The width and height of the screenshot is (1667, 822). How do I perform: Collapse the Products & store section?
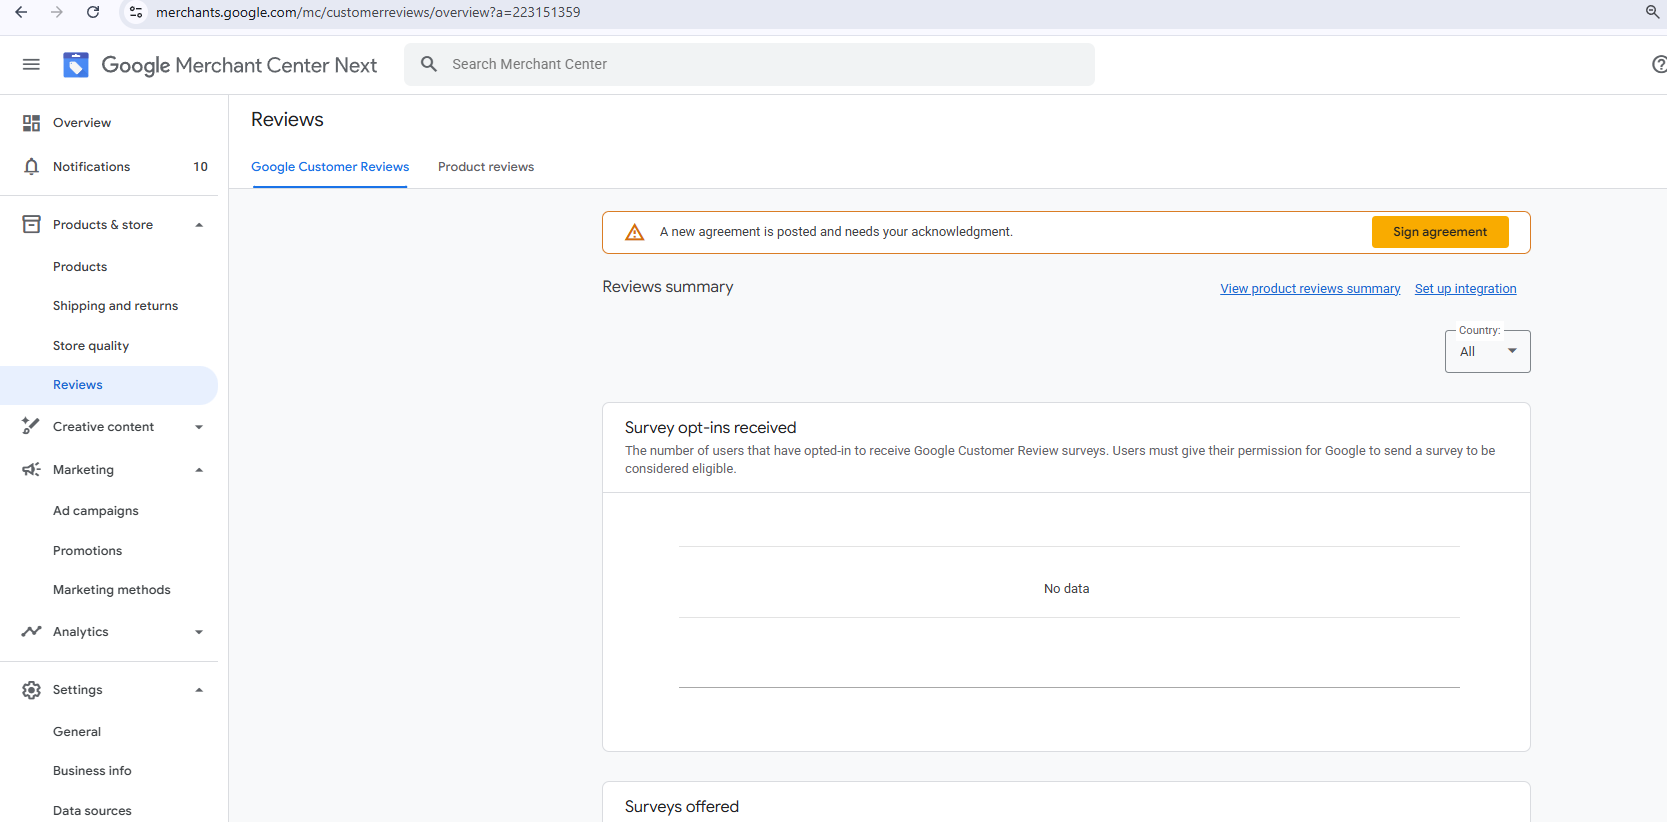pos(199,225)
